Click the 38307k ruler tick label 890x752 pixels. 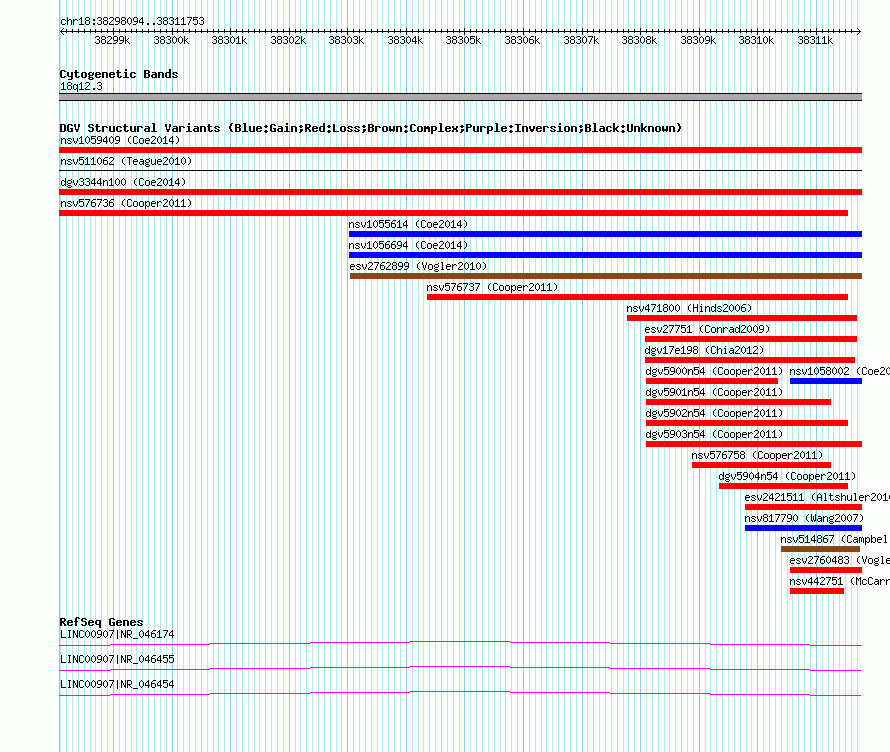pyautogui.click(x=581, y=40)
